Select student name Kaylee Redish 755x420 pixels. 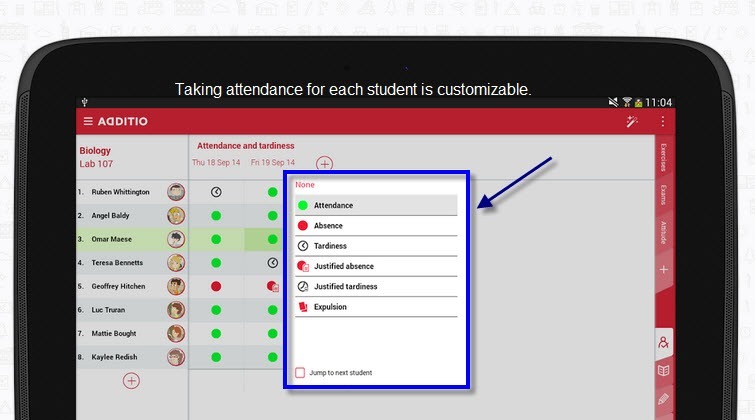coord(114,357)
